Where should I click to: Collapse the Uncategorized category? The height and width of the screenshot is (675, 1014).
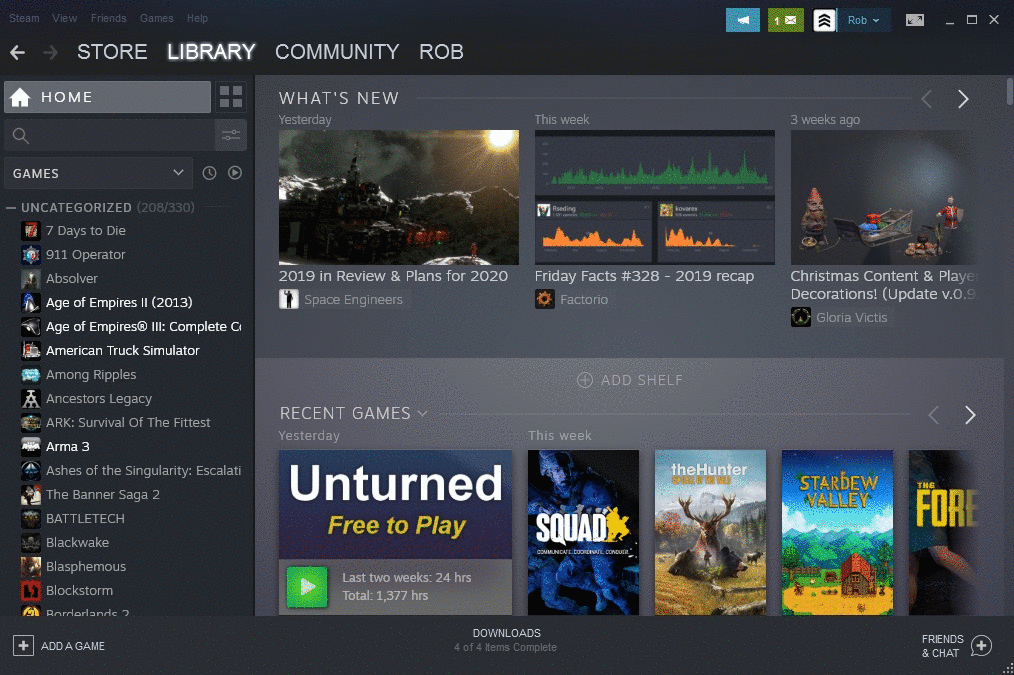click(x=11, y=208)
